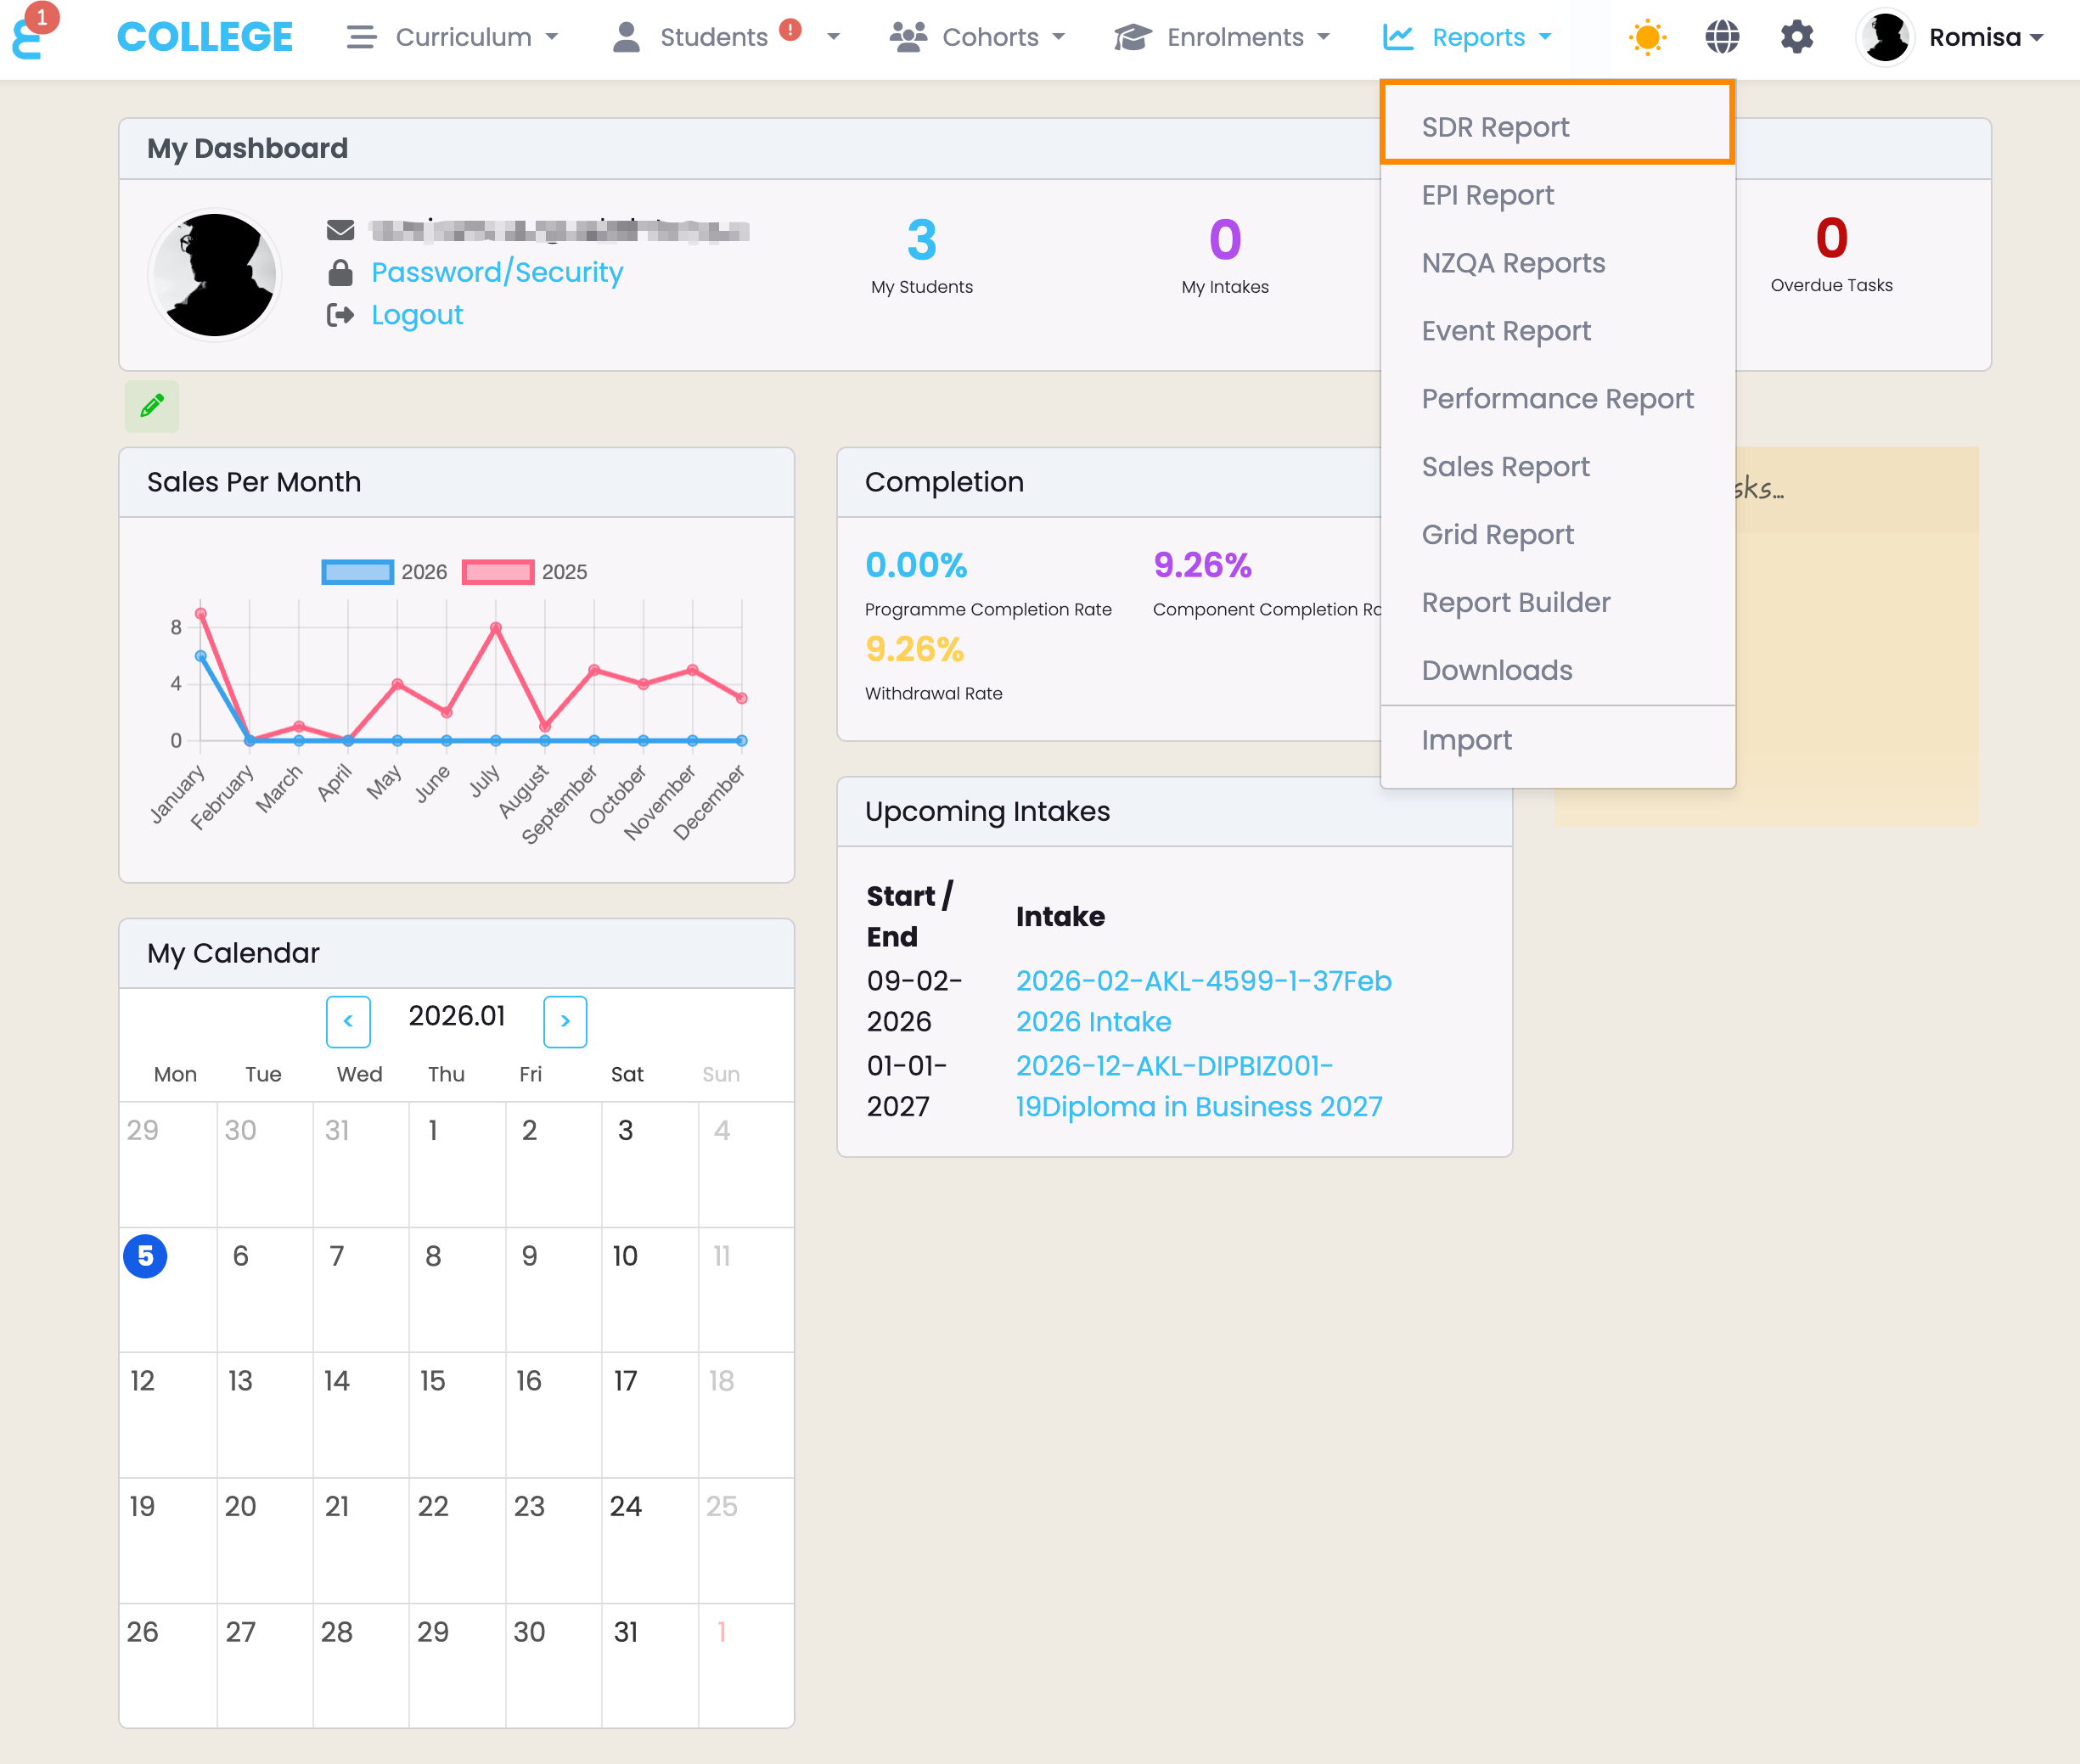Go to previous calendar month

[x=348, y=1021]
